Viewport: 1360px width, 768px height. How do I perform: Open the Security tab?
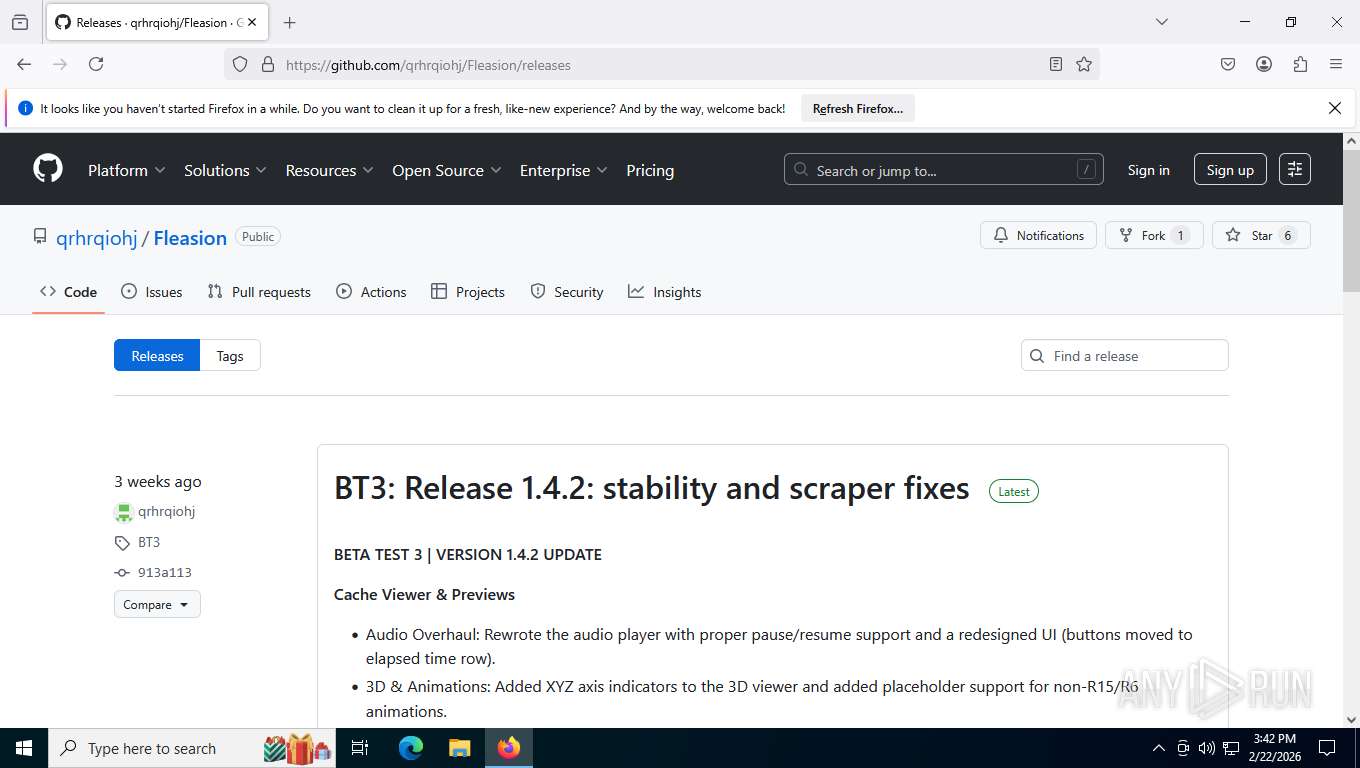(567, 292)
